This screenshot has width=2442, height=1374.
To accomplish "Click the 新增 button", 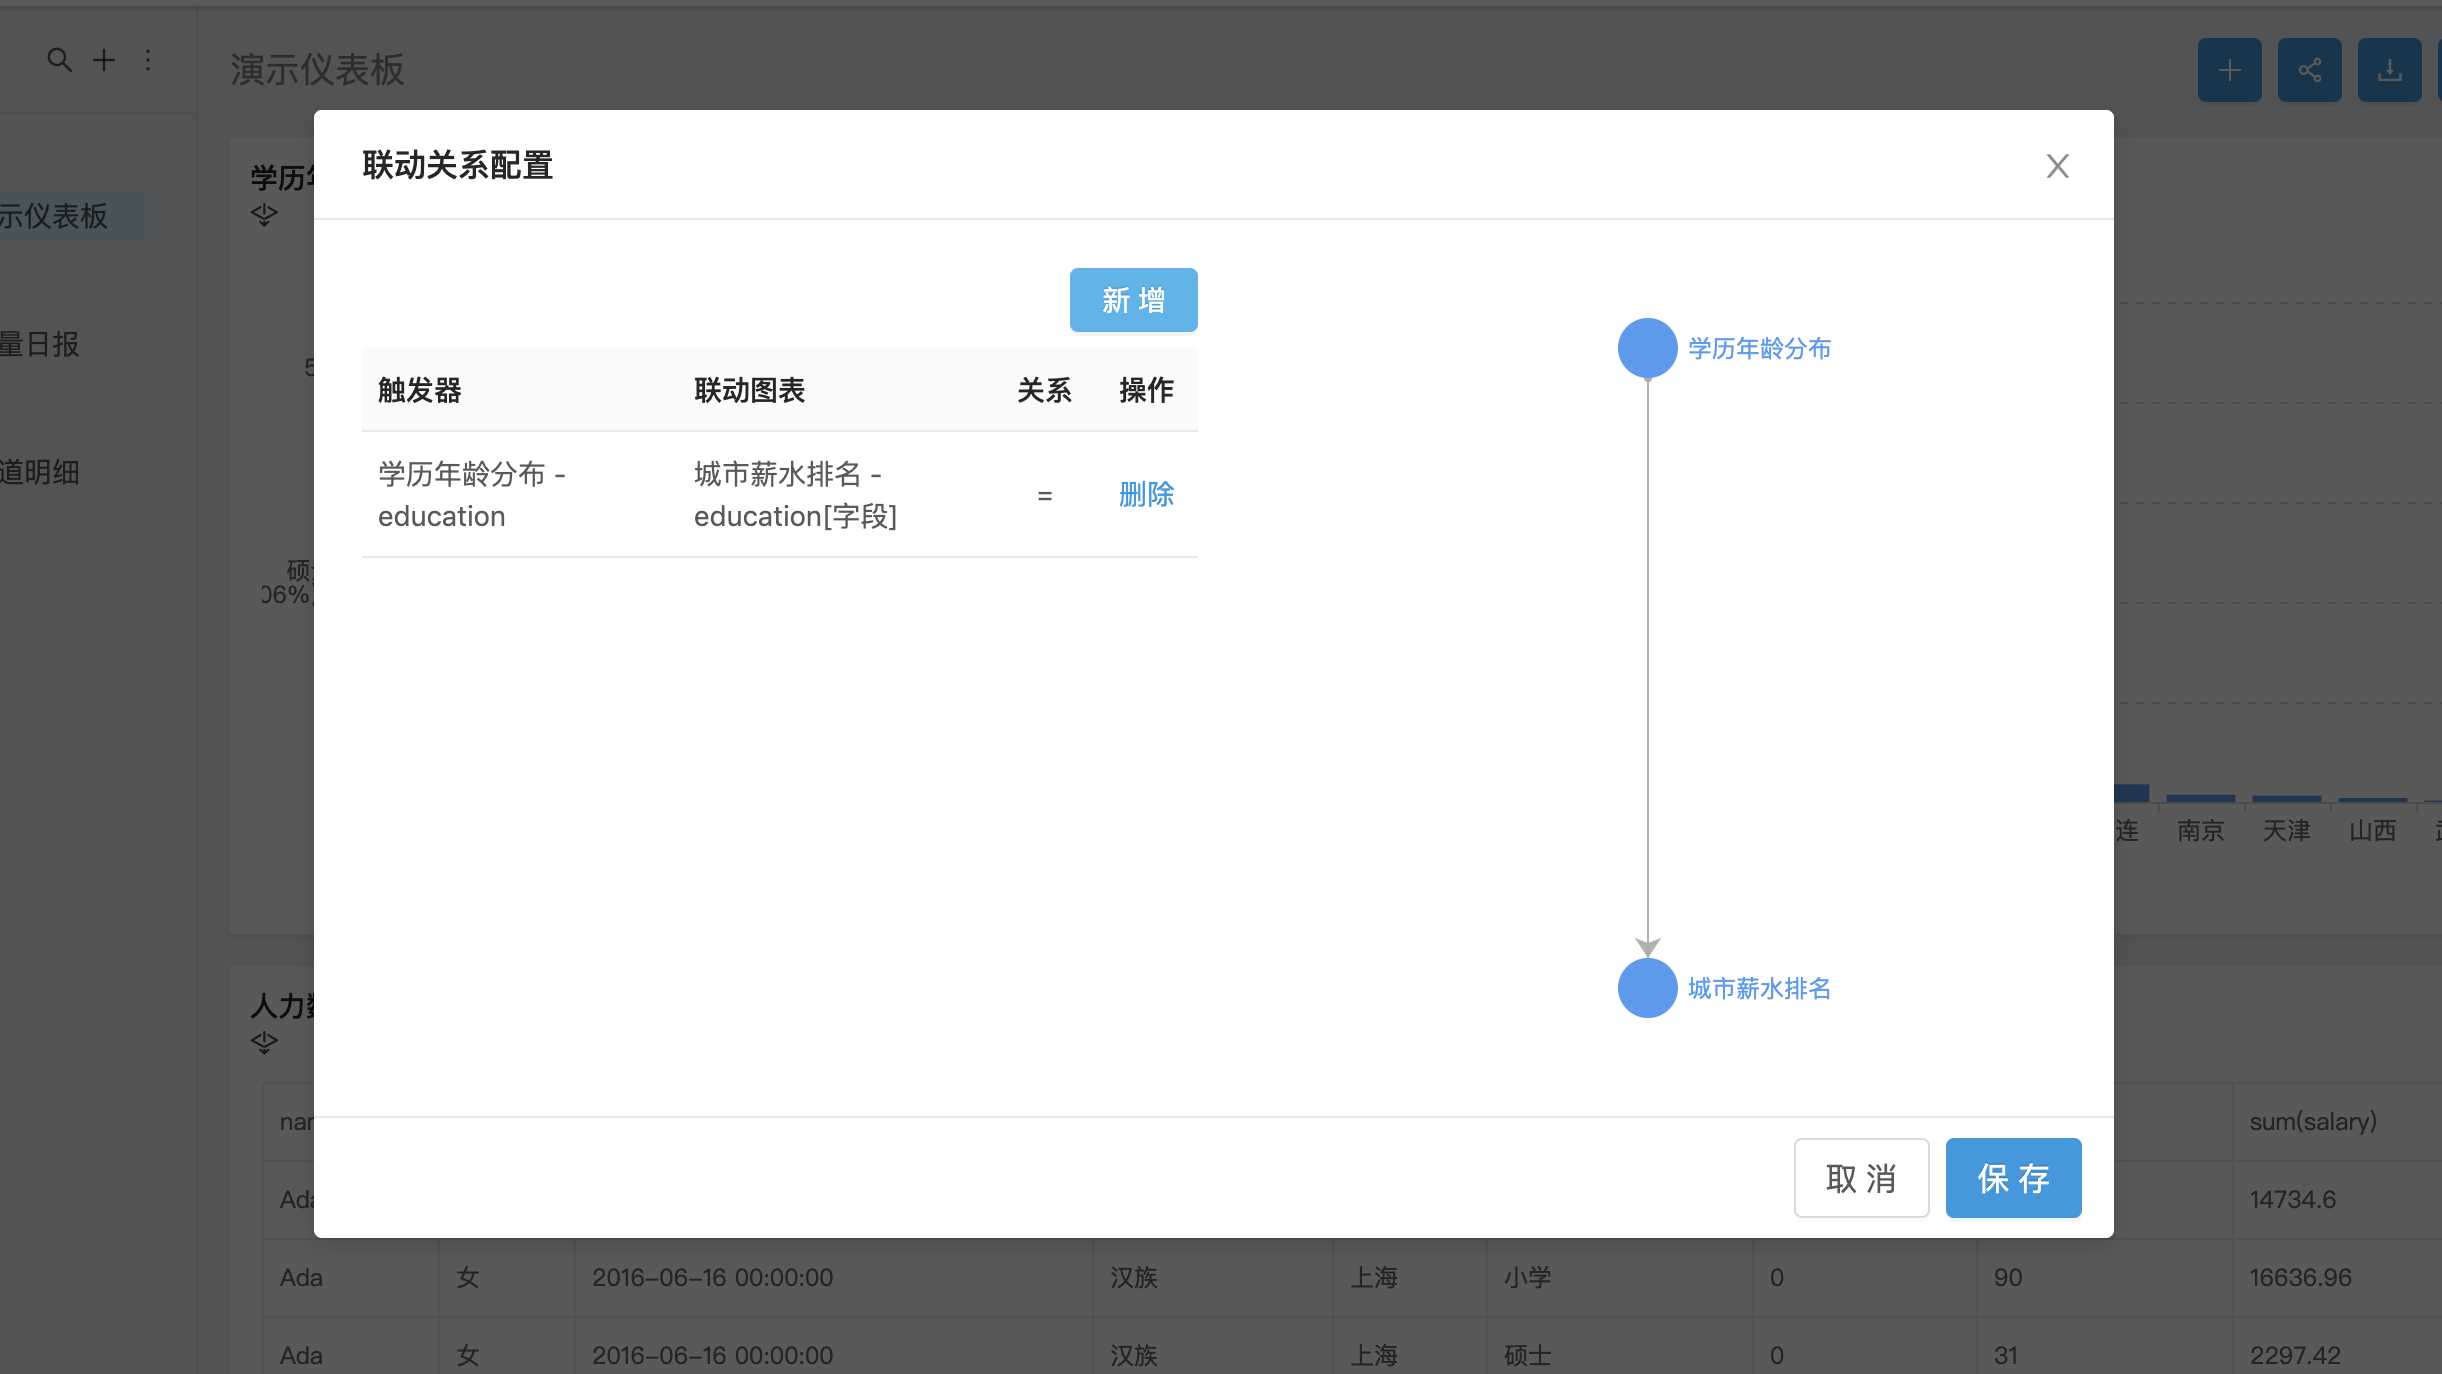I will tap(1133, 300).
